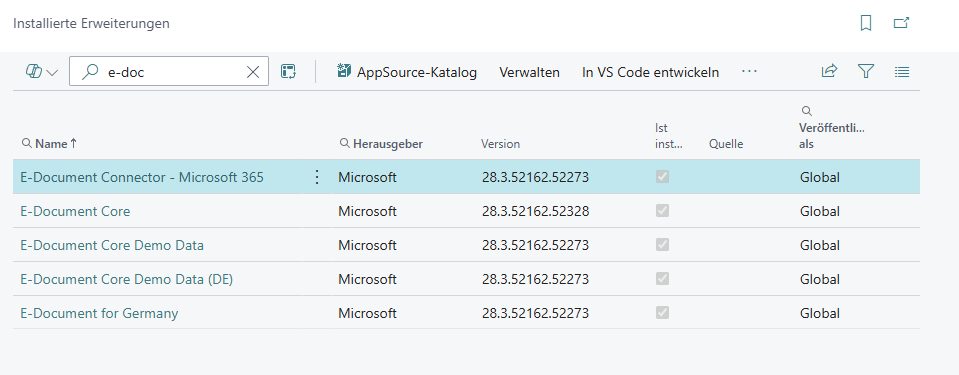Open the Verwalten menu

tap(529, 72)
